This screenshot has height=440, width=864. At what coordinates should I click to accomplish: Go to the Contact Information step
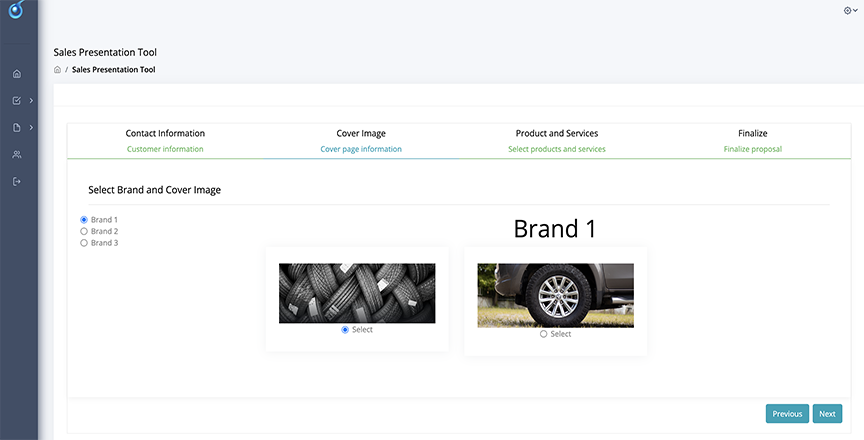165,141
